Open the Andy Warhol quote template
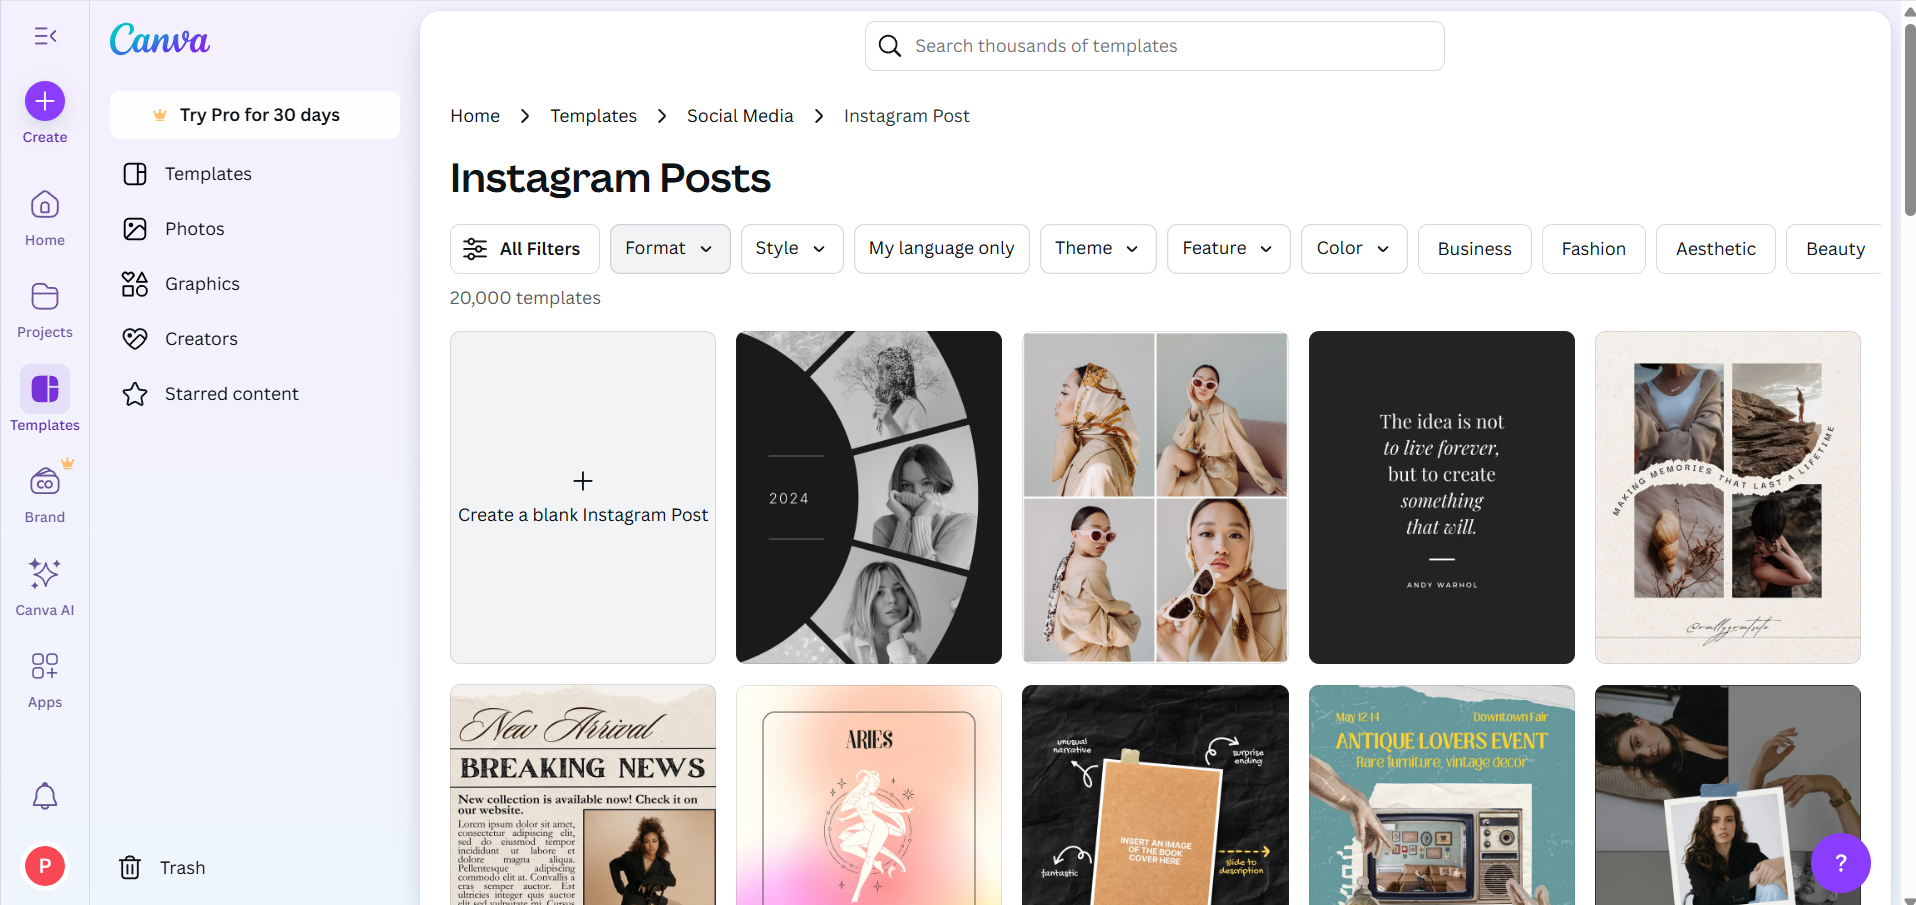The height and width of the screenshot is (905, 1916). 1442,497
